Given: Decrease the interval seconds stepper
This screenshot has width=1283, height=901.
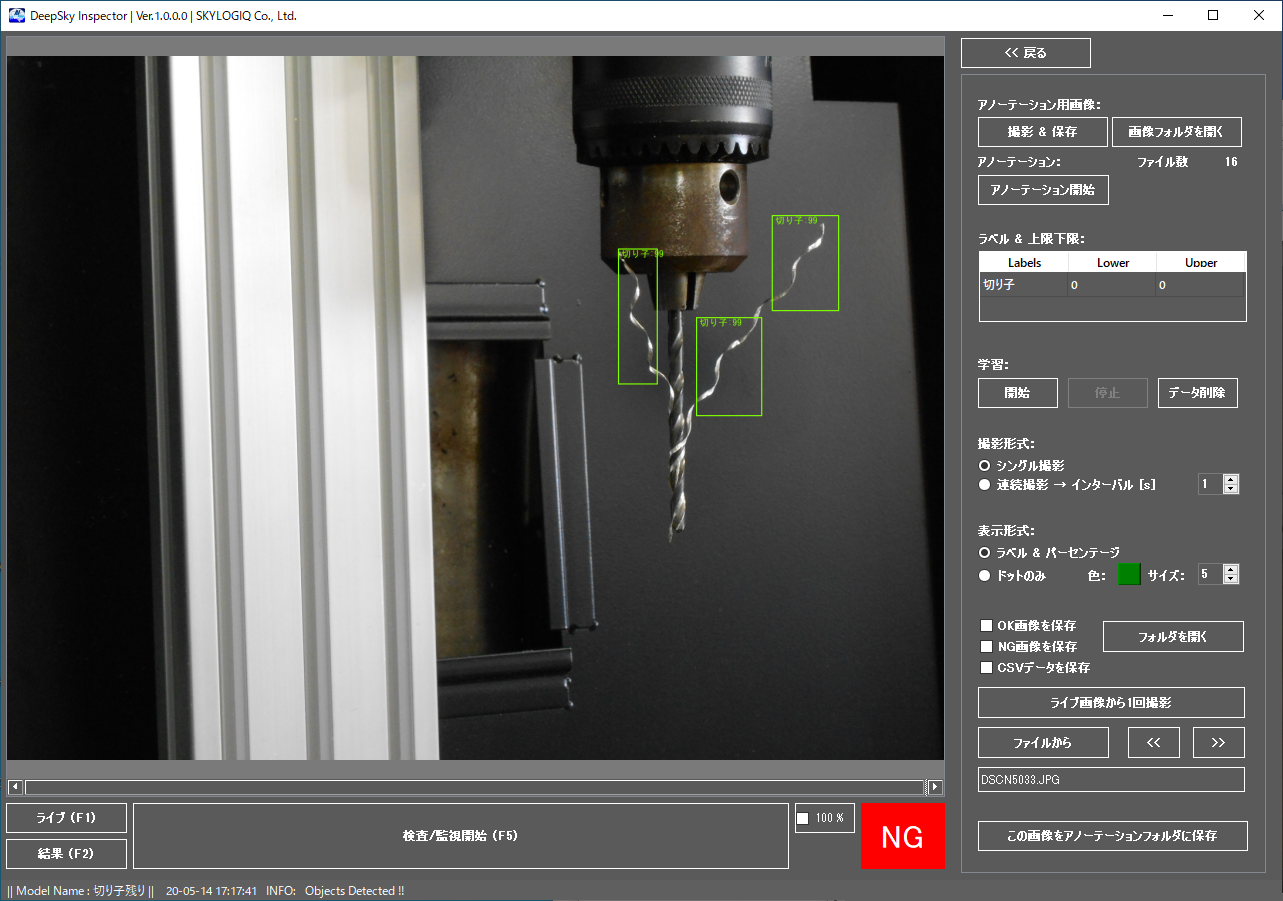Looking at the screenshot, I should pos(1231,490).
